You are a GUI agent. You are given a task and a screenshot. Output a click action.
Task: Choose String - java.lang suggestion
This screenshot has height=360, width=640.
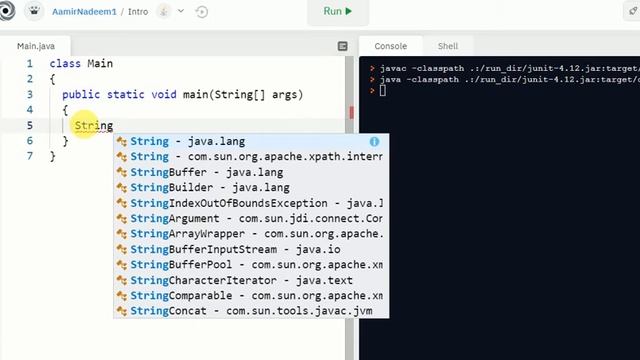pyautogui.click(x=251, y=142)
